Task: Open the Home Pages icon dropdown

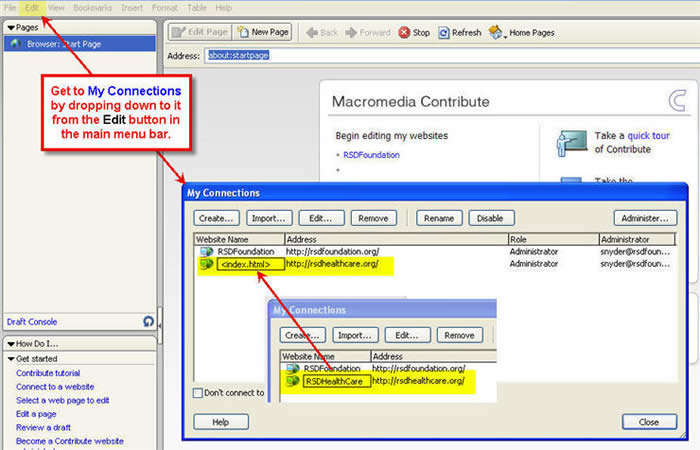Action: click(x=496, y=33)
